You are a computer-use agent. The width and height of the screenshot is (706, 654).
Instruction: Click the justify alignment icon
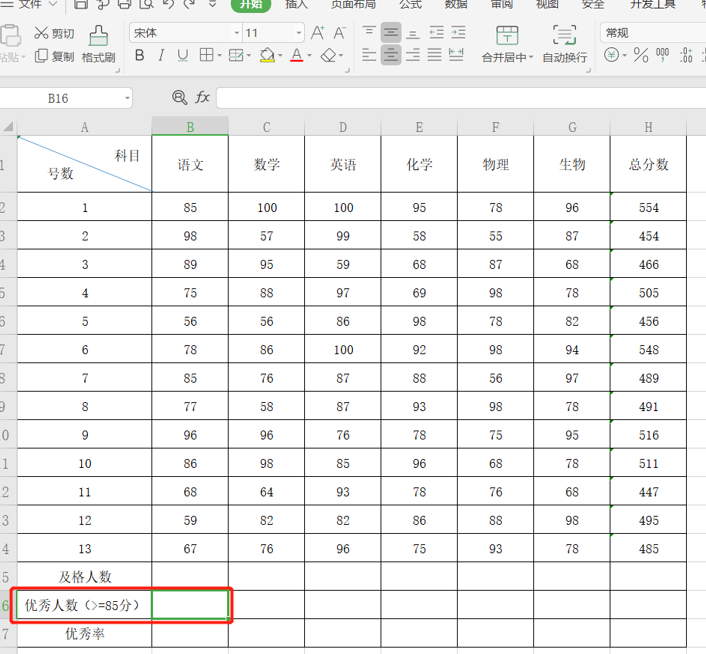(434, 55)
